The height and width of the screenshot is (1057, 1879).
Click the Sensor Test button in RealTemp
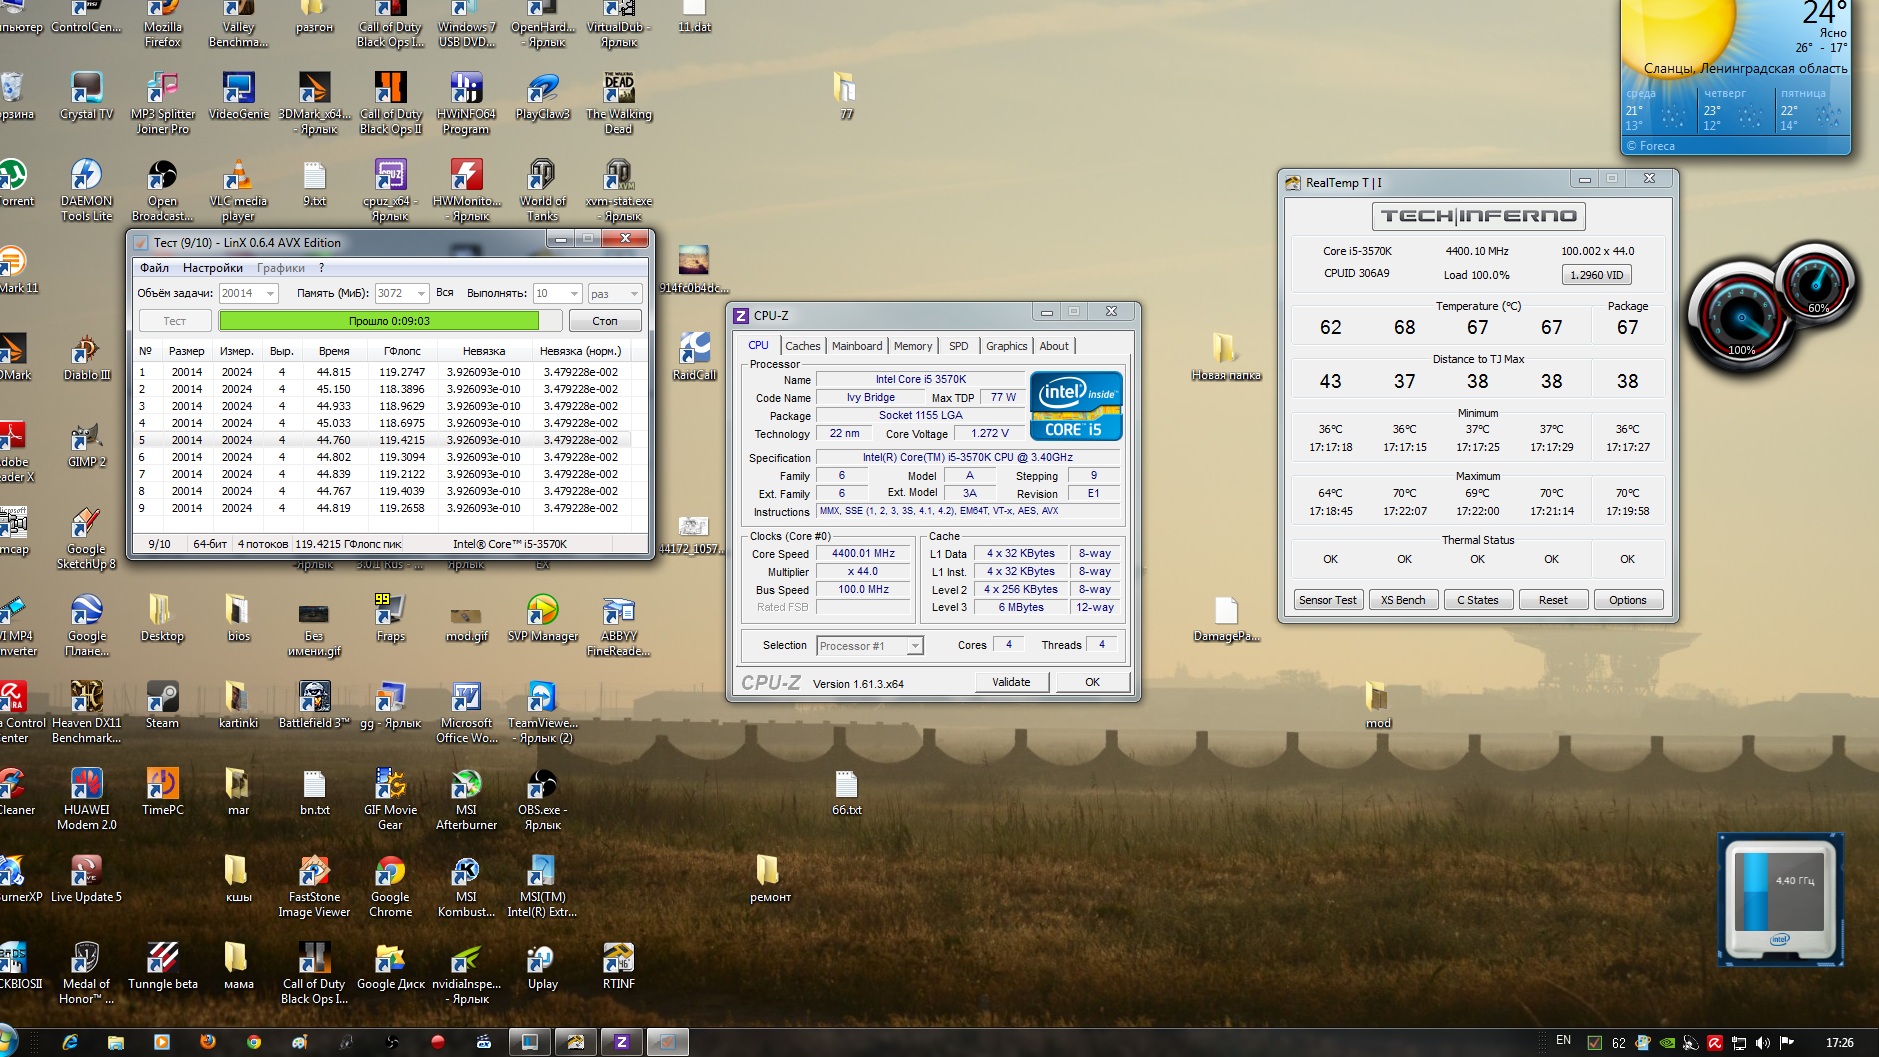point(1327,600)
